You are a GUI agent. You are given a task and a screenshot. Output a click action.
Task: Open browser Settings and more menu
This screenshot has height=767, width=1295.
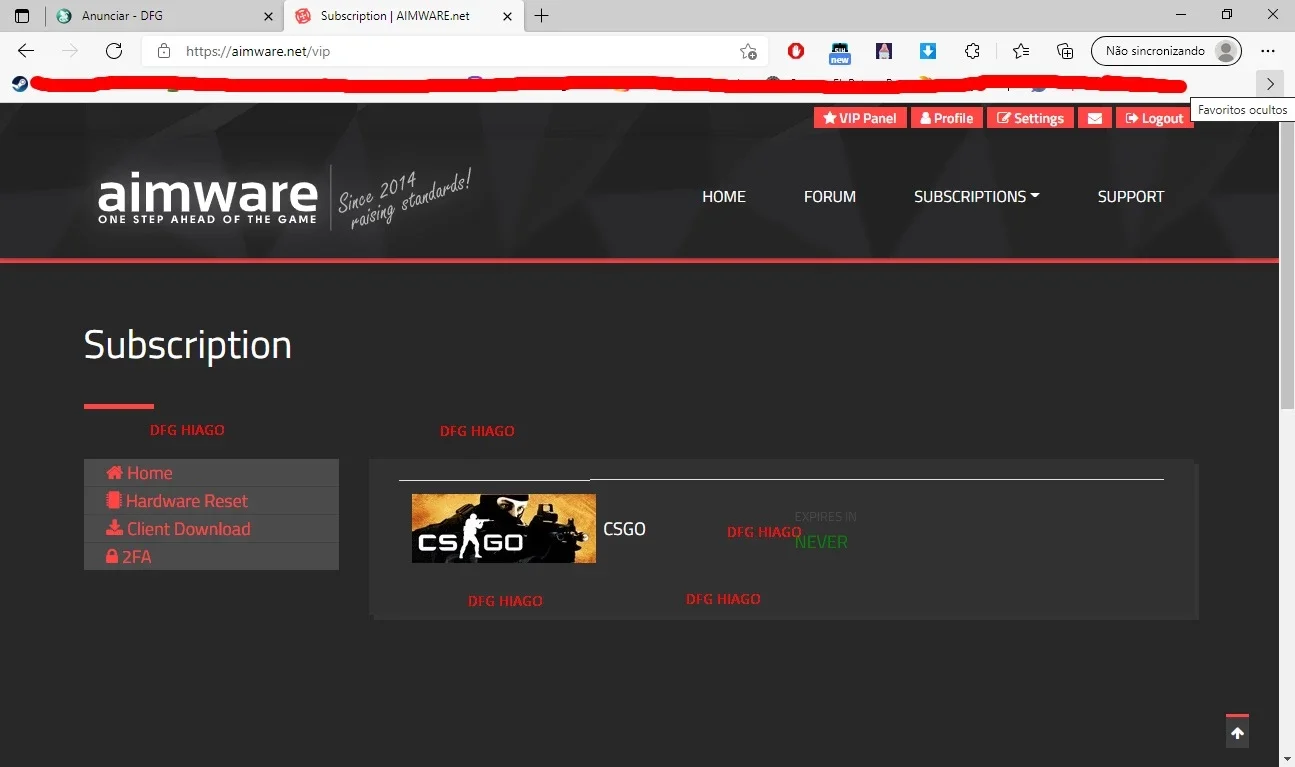pyautogui.click(x=1268, y=51)
